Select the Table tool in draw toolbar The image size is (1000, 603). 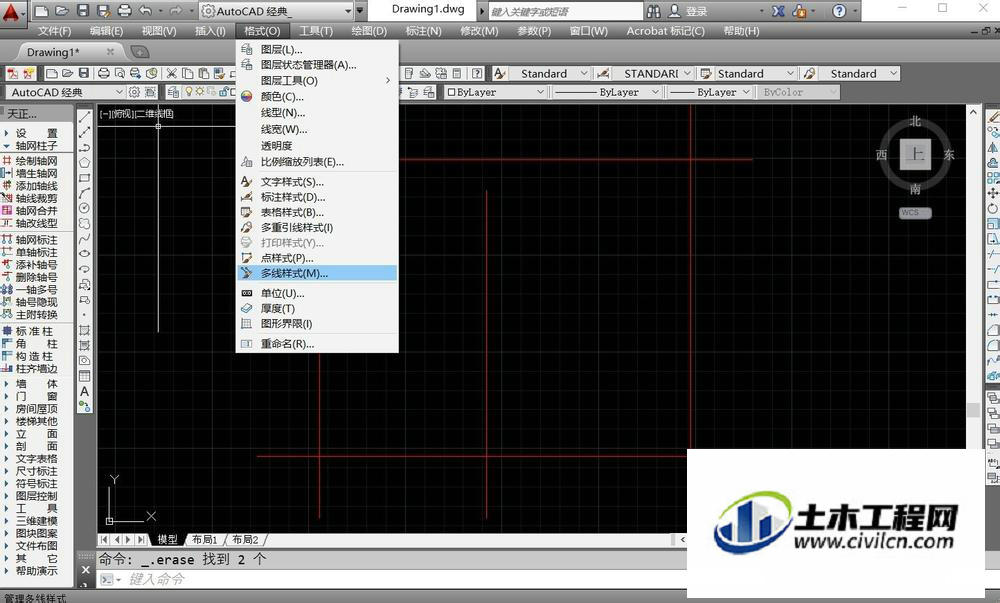(x=84, y=376)
